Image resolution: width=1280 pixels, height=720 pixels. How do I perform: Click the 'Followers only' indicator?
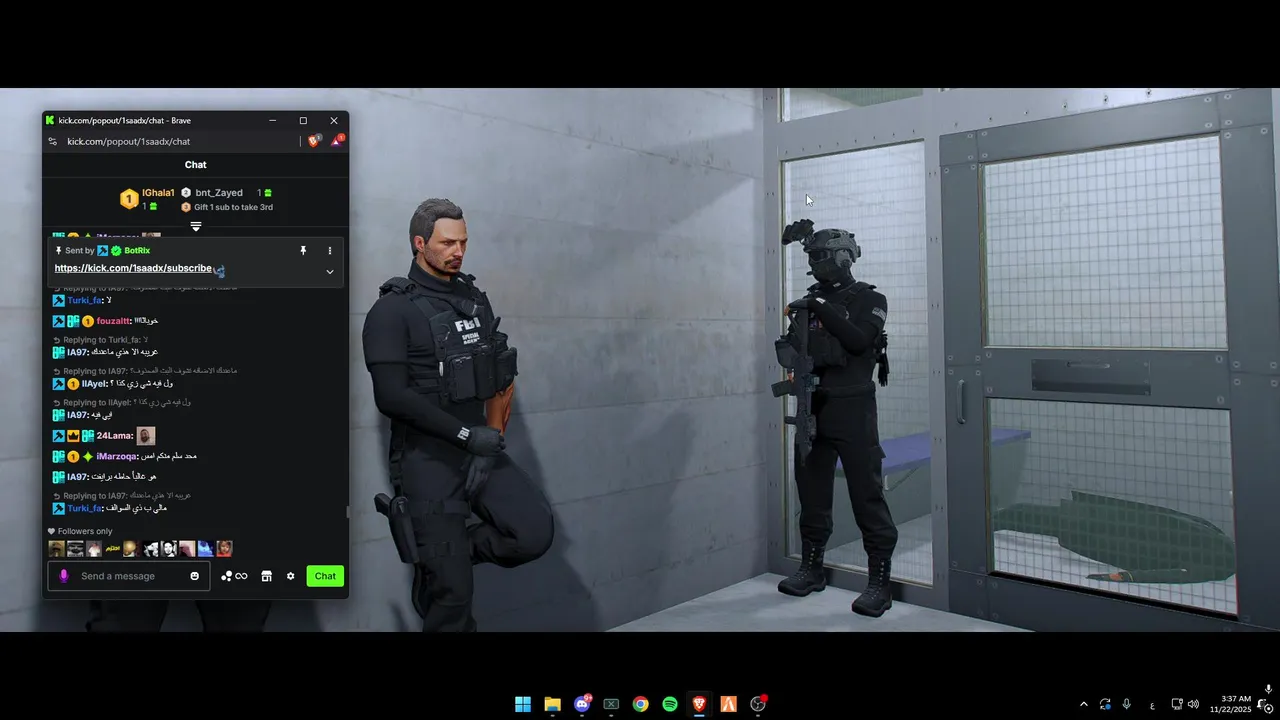80,531
